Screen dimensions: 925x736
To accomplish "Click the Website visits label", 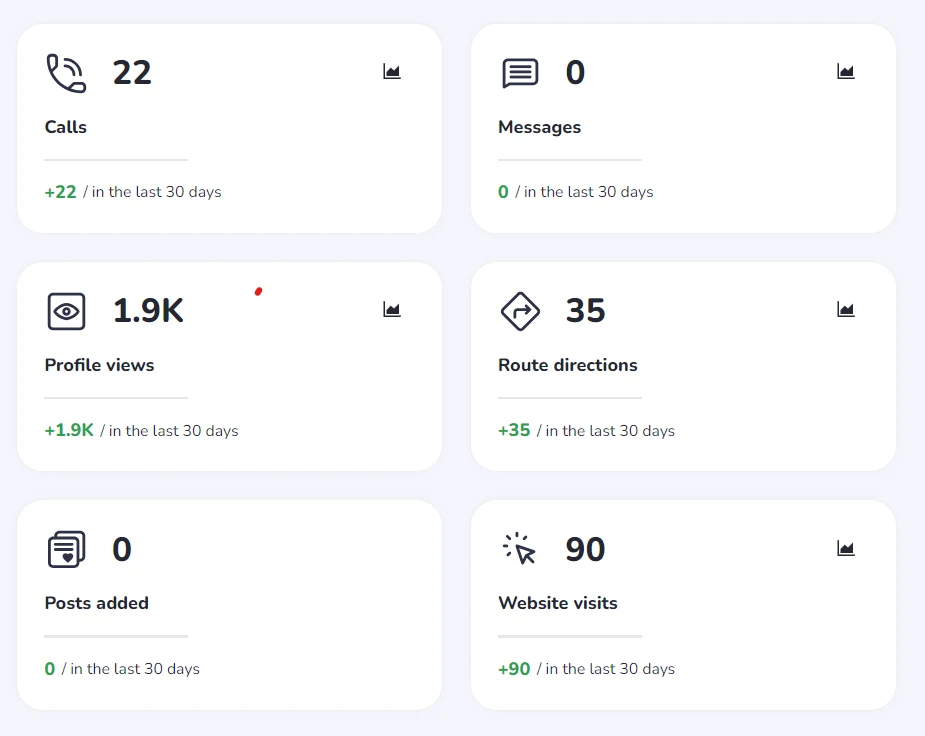I will click(557, 603).
